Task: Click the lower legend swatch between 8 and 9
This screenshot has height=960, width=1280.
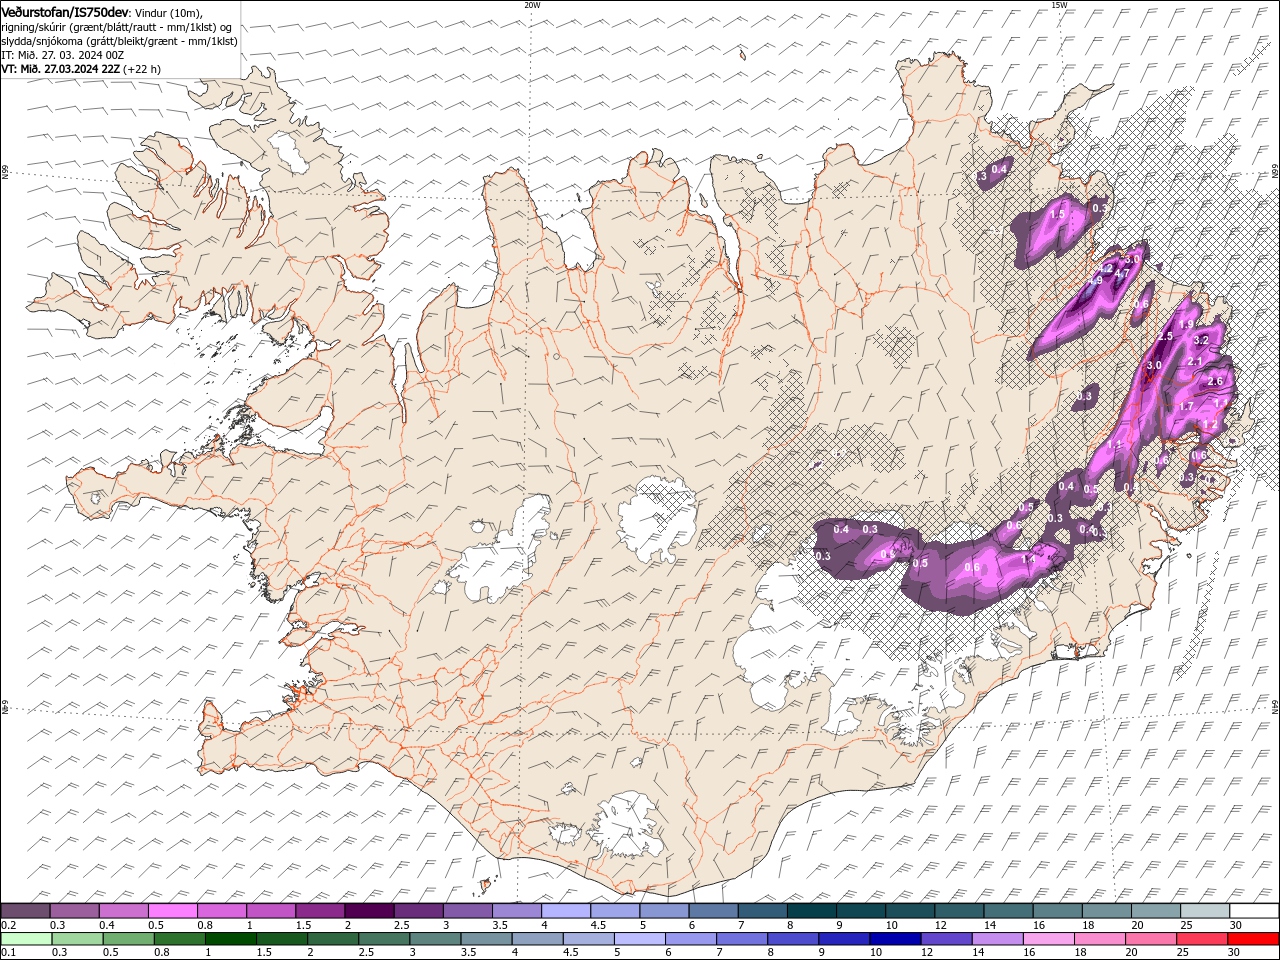Action: (792, 939)
